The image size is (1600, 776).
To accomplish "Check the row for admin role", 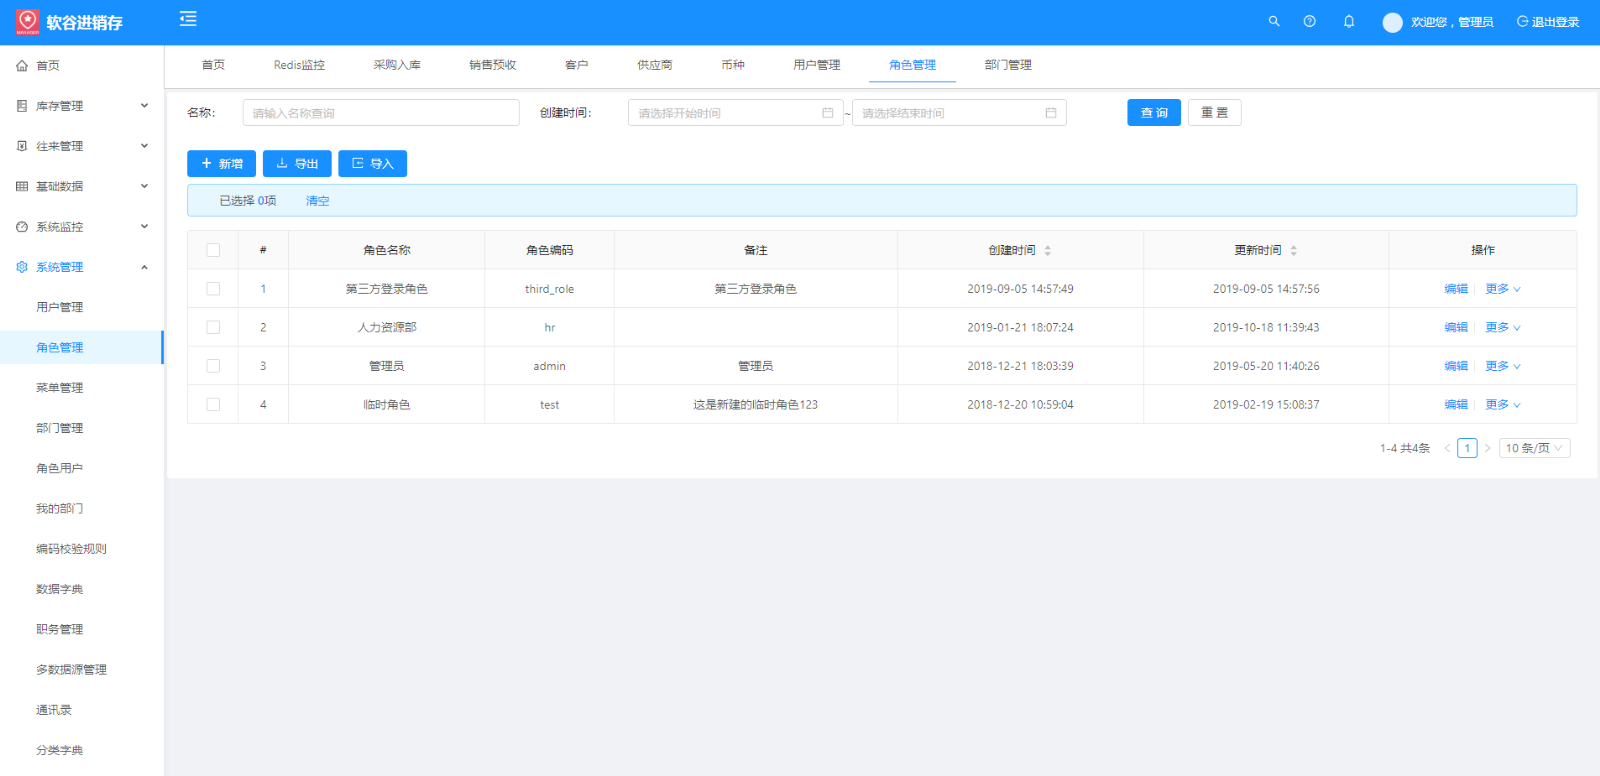I will point(213,366).
